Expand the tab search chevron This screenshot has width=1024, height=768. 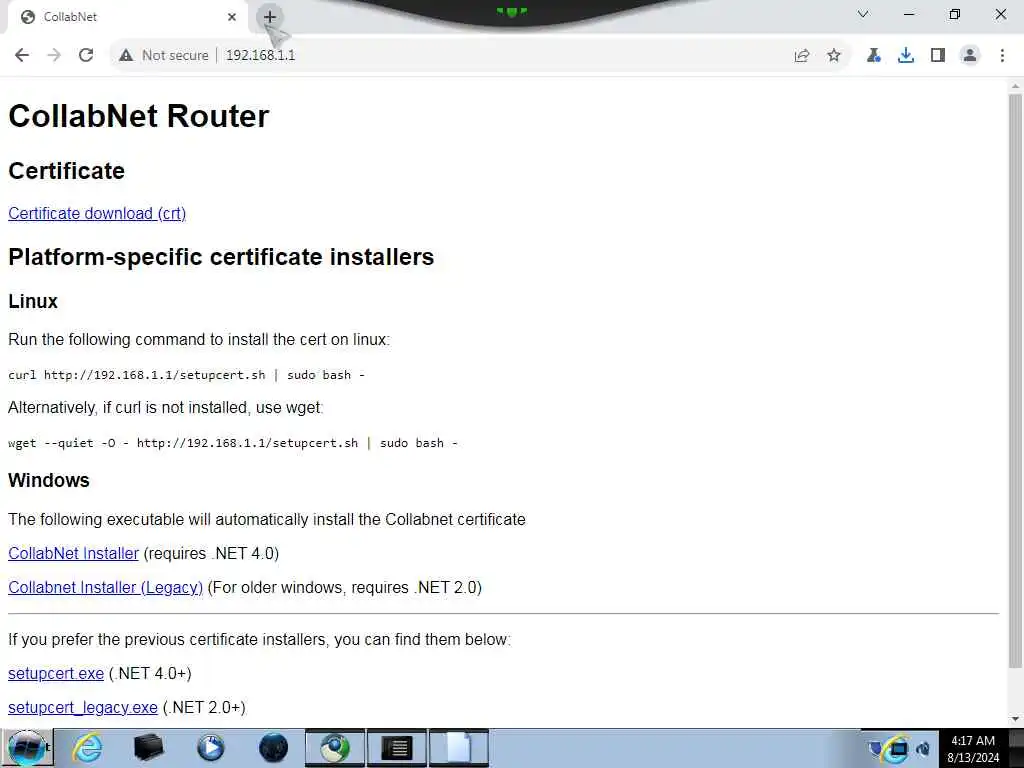click(863, 14)
